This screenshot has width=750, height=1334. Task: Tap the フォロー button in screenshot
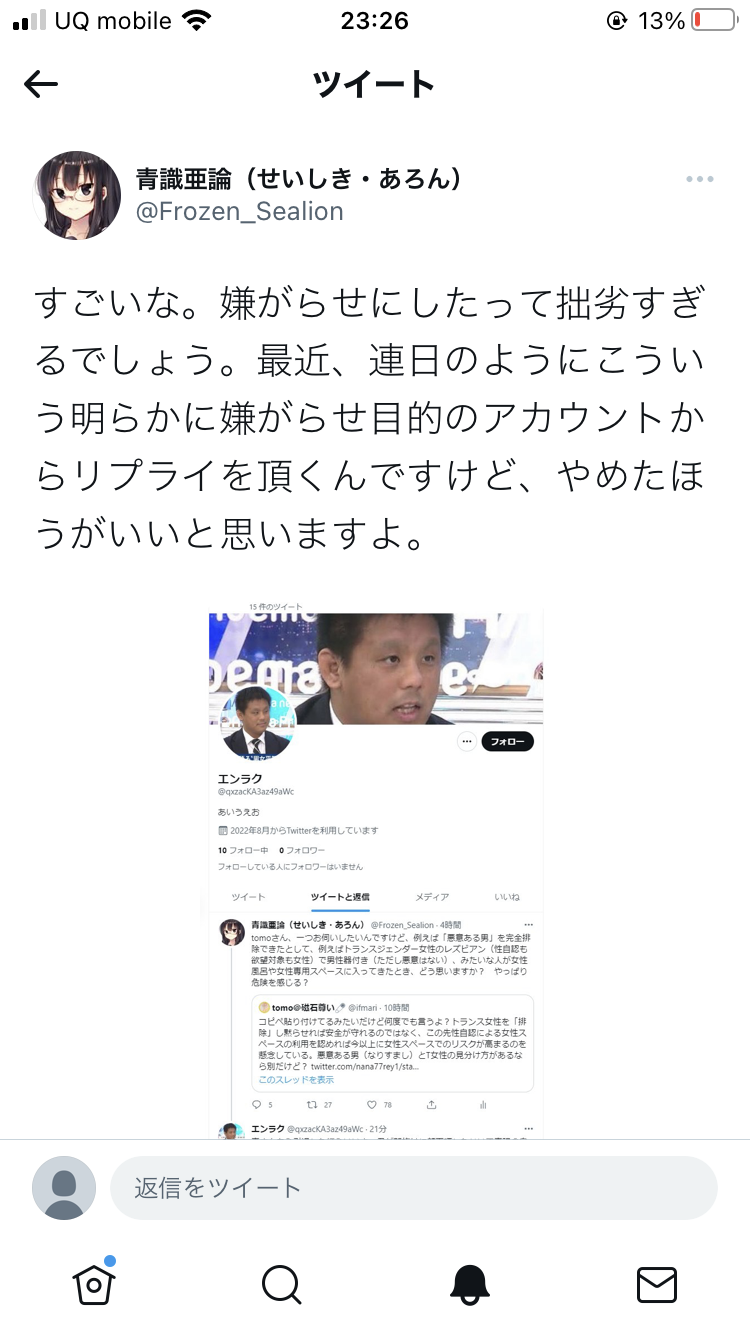(x=508, y=742)
